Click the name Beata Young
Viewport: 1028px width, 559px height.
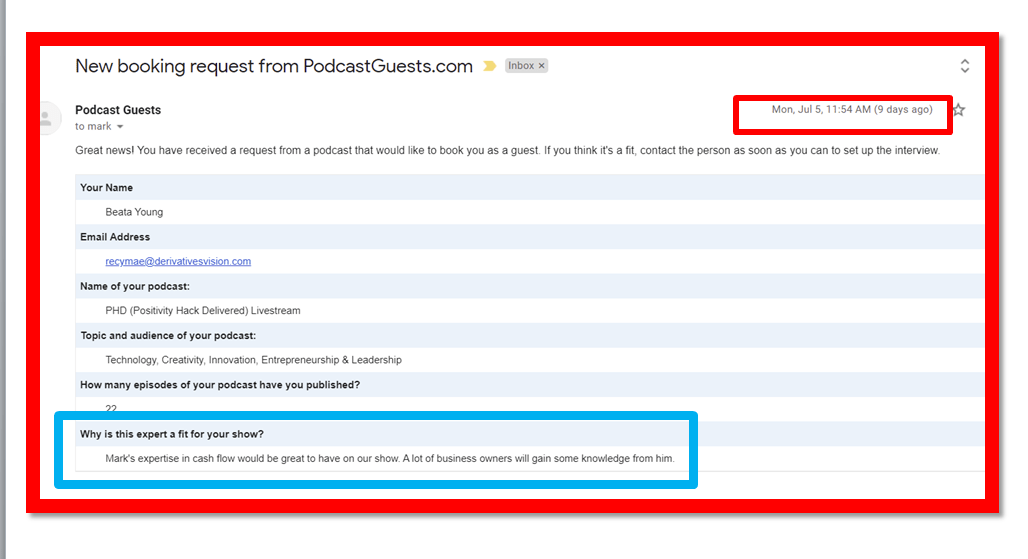click(134, 212)
